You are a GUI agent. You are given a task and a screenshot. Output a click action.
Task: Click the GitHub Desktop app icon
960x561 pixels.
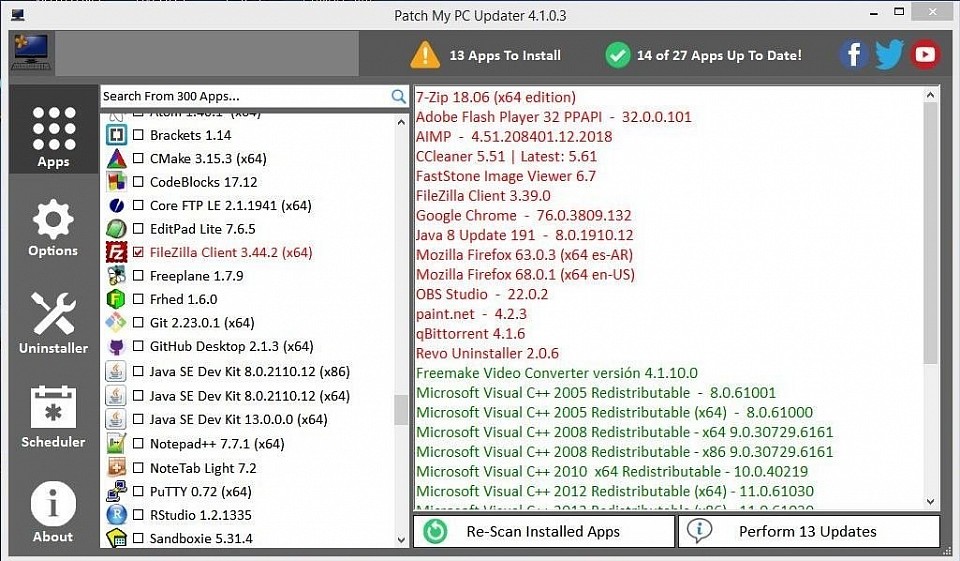[116, 347]
